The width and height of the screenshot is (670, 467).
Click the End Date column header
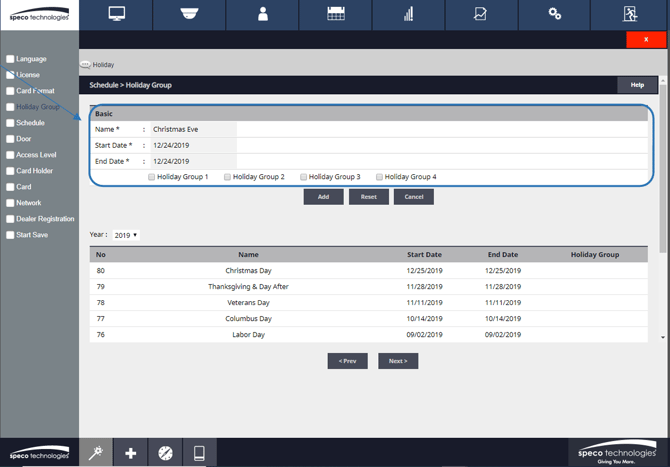pos(503,255)
